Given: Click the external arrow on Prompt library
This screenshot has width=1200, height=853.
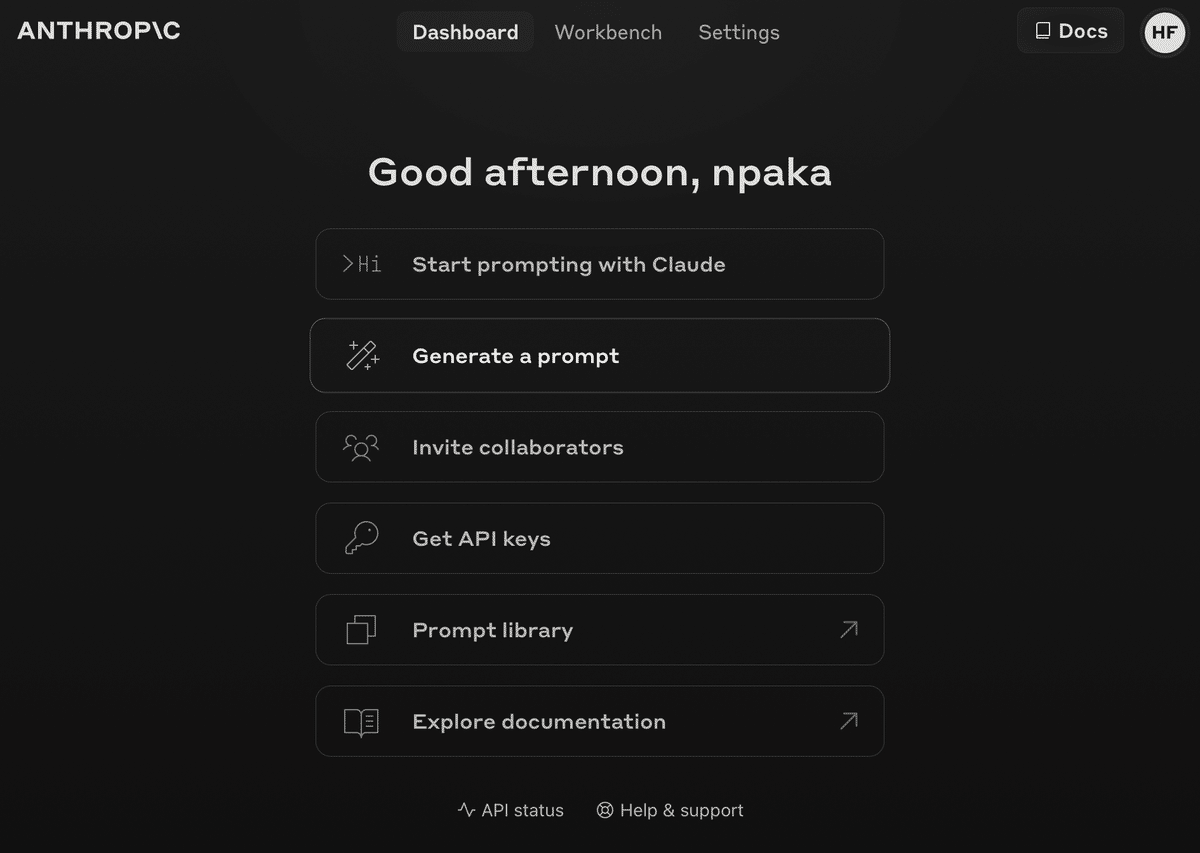Looking at the screenshot, I should 849,630.
